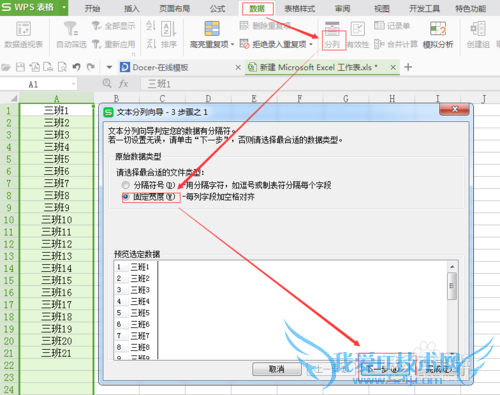This screenshot has height=395, width=500.
Task: Select the 分隔符号 delimited radio button
Action: click(125, 185)
